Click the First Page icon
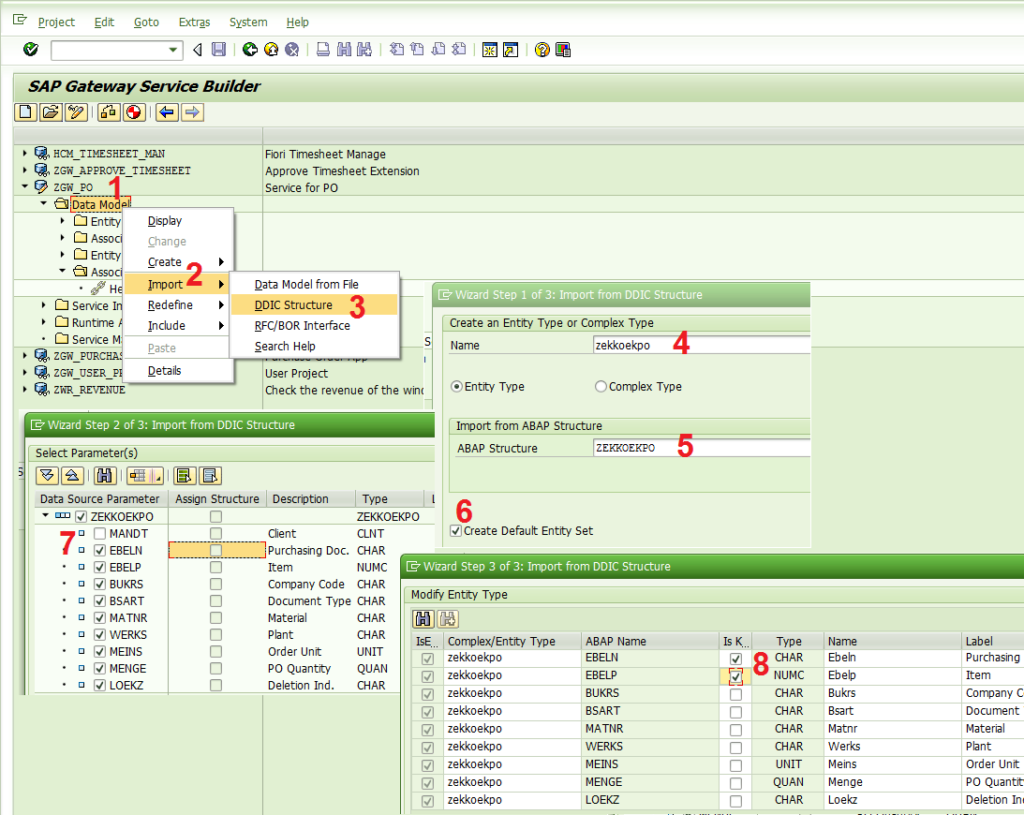 click(396, 49)
